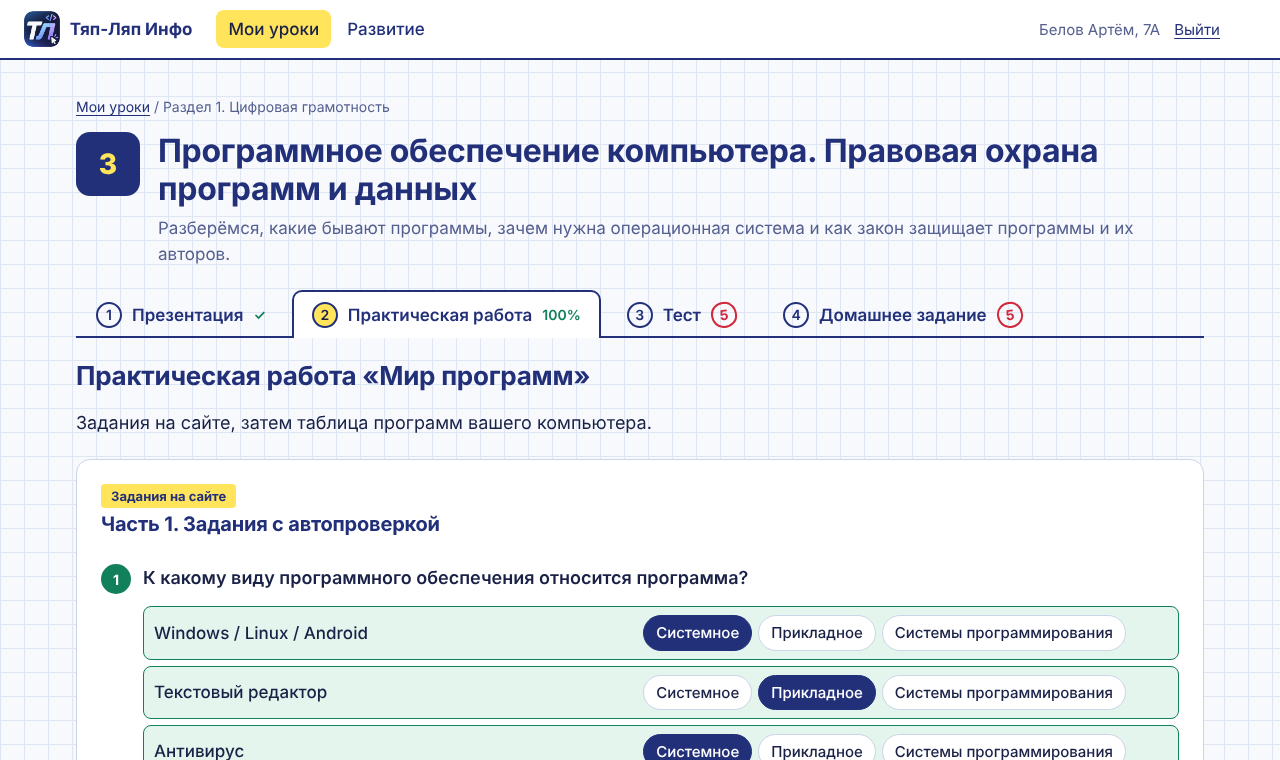The width and height of the screenshot is (1280, 760).
Task: Click the Текстовый редактор row label
Action: point(240,692)
